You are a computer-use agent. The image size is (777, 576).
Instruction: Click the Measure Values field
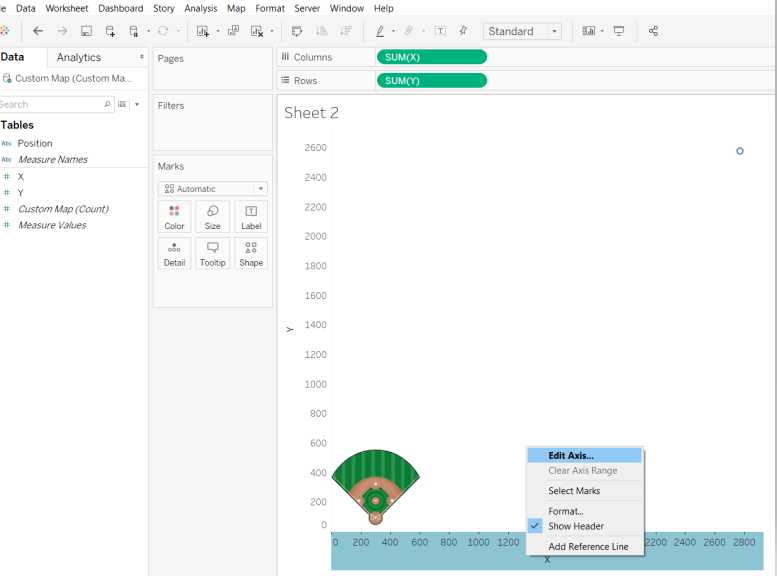click(52, 225)
